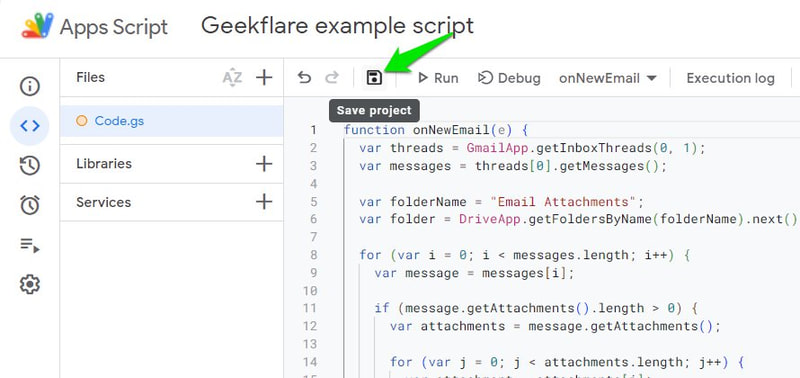The width and height of the screenshot is (800, 378).
Task: Open the project Overview info icon
Action: (x=30, y=86)
